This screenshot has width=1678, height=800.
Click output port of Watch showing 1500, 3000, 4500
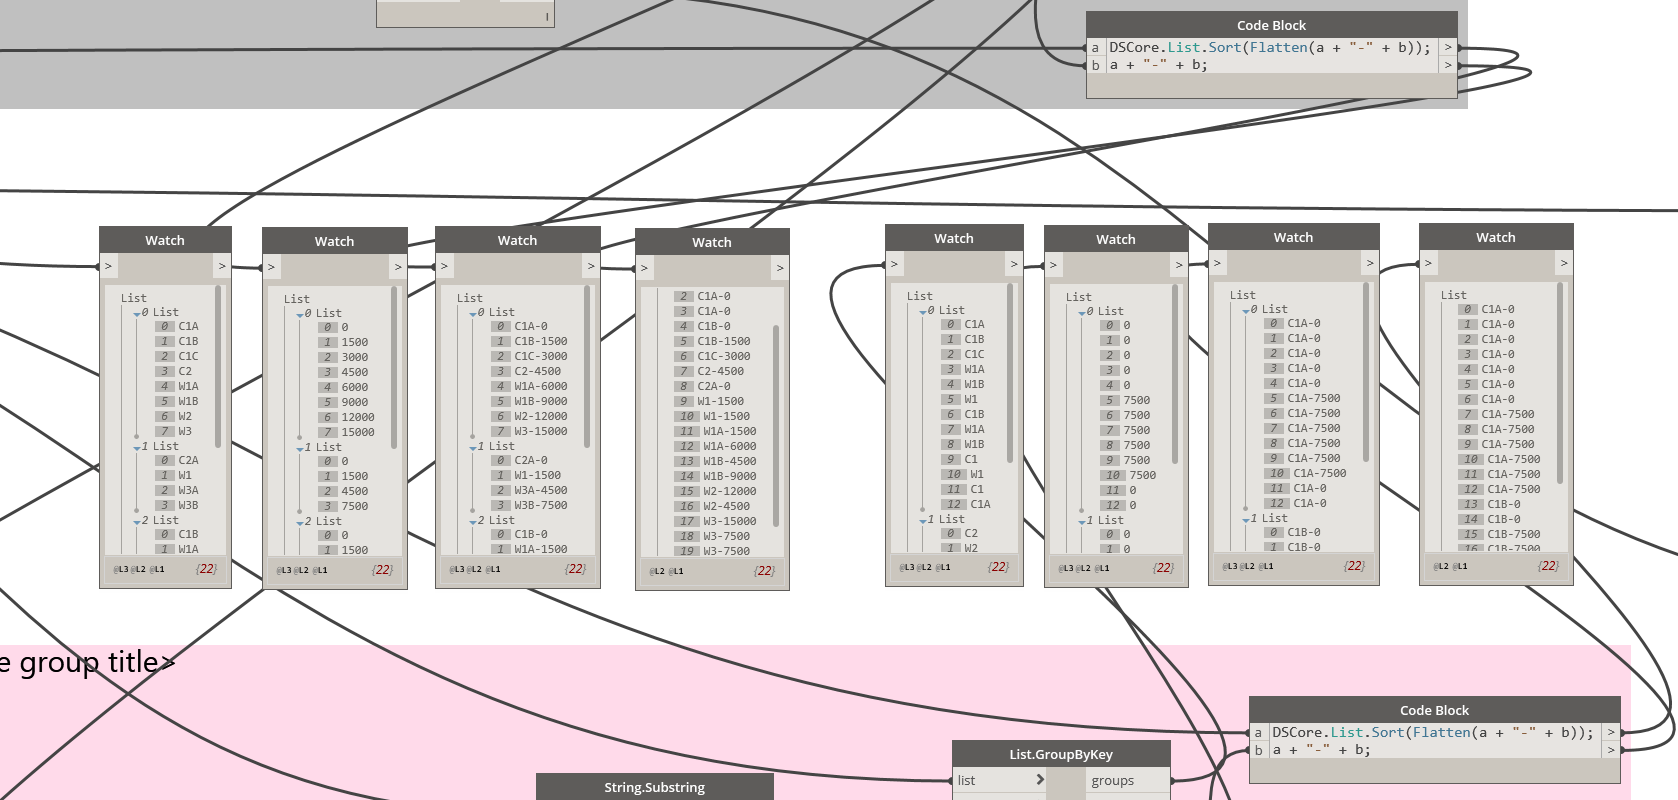[398, 266]
